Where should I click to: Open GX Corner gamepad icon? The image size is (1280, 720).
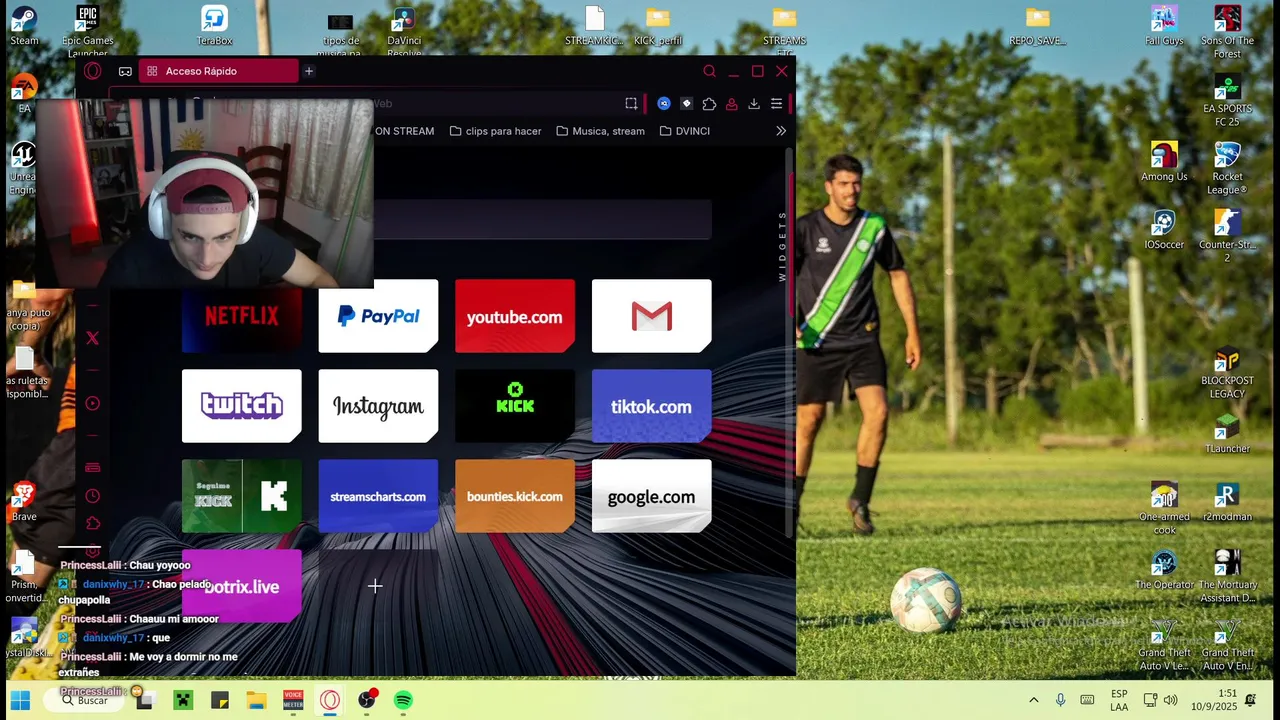tap(125, 71)
